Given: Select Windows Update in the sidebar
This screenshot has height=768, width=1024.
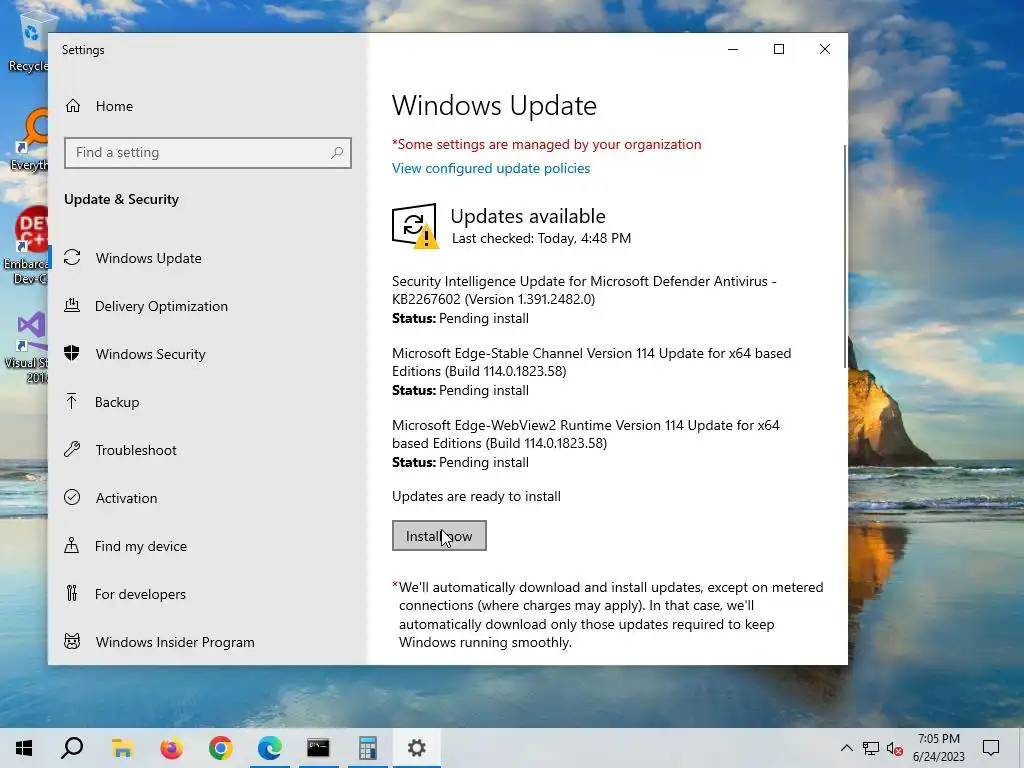Looking at the screenshot, I should coord(208,258).
